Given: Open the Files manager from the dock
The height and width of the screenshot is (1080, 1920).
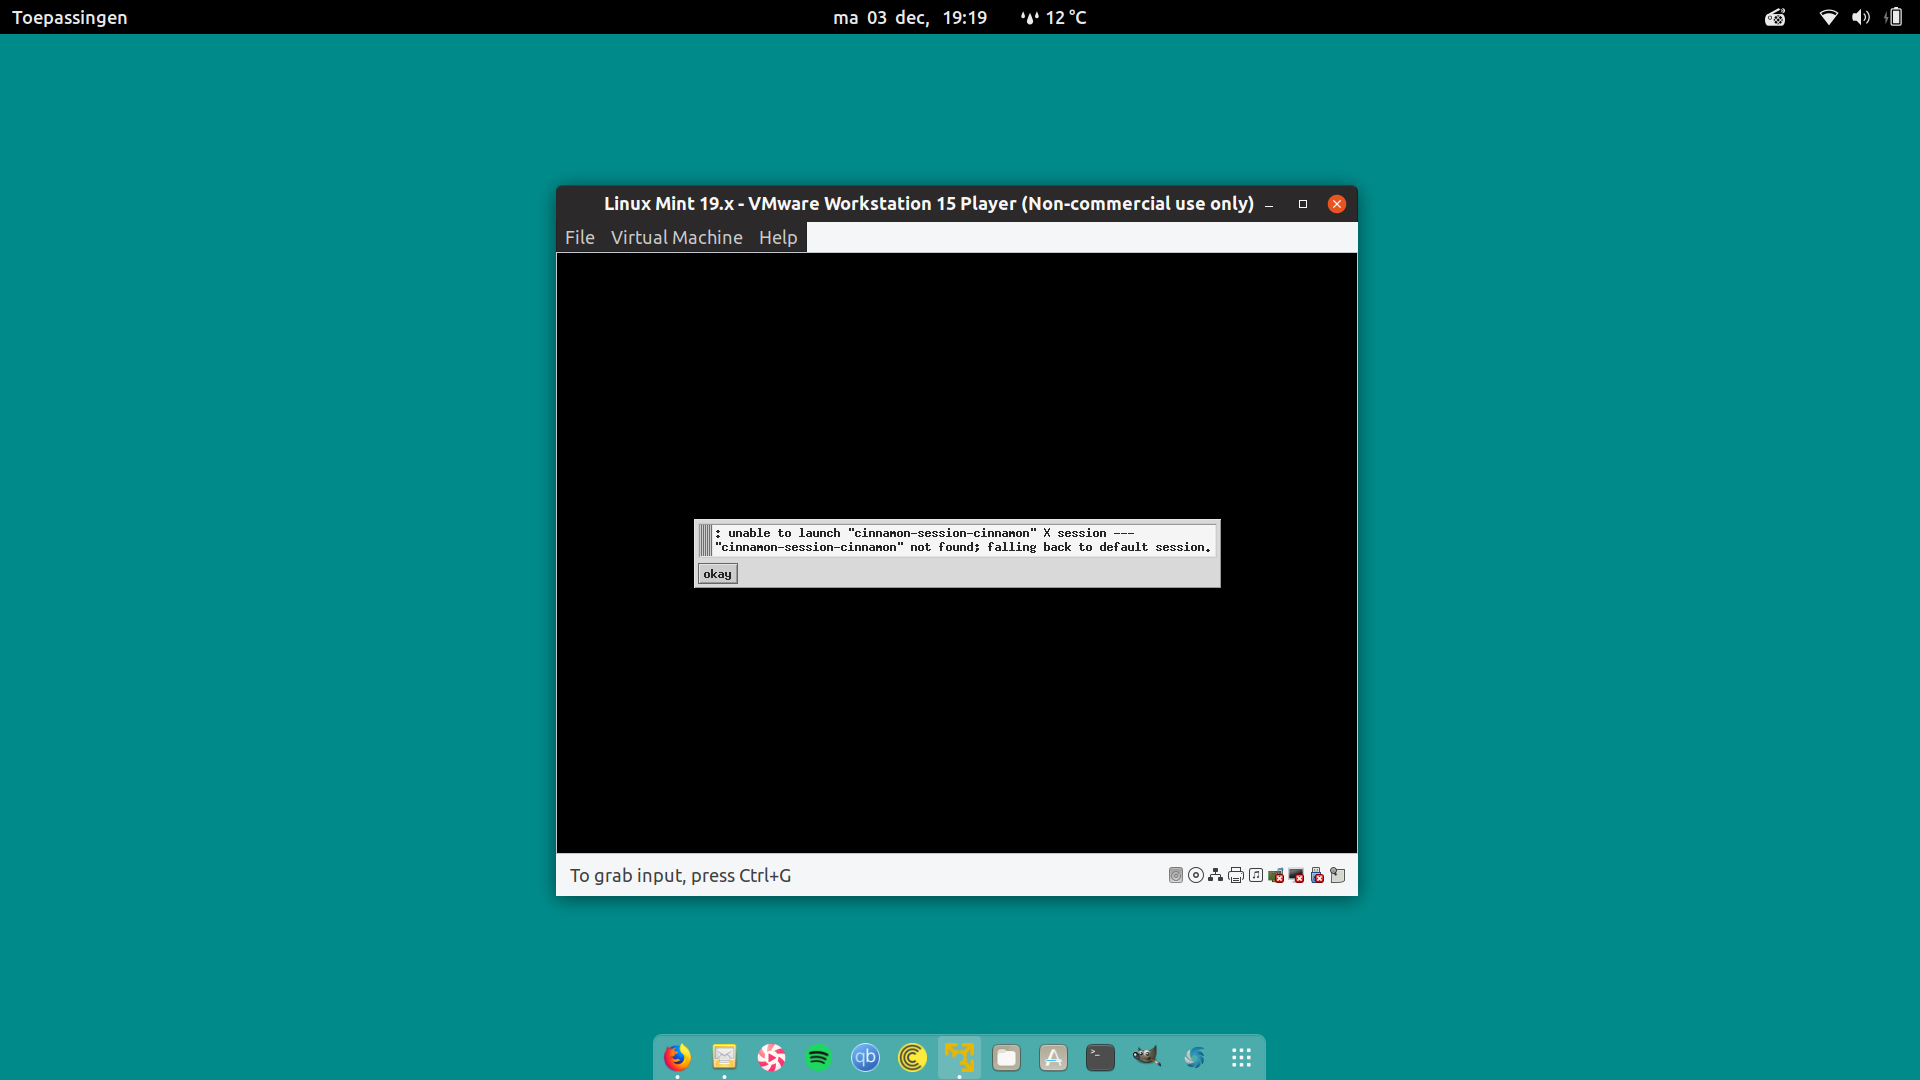Looking at the screenshot, I should [x=1006, y=1057].
